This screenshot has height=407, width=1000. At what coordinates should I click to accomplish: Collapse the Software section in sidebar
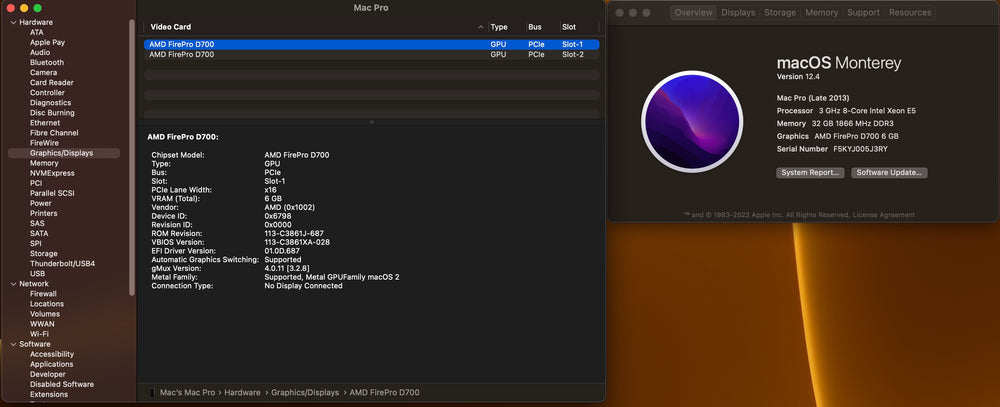click(x=13, y=344)
